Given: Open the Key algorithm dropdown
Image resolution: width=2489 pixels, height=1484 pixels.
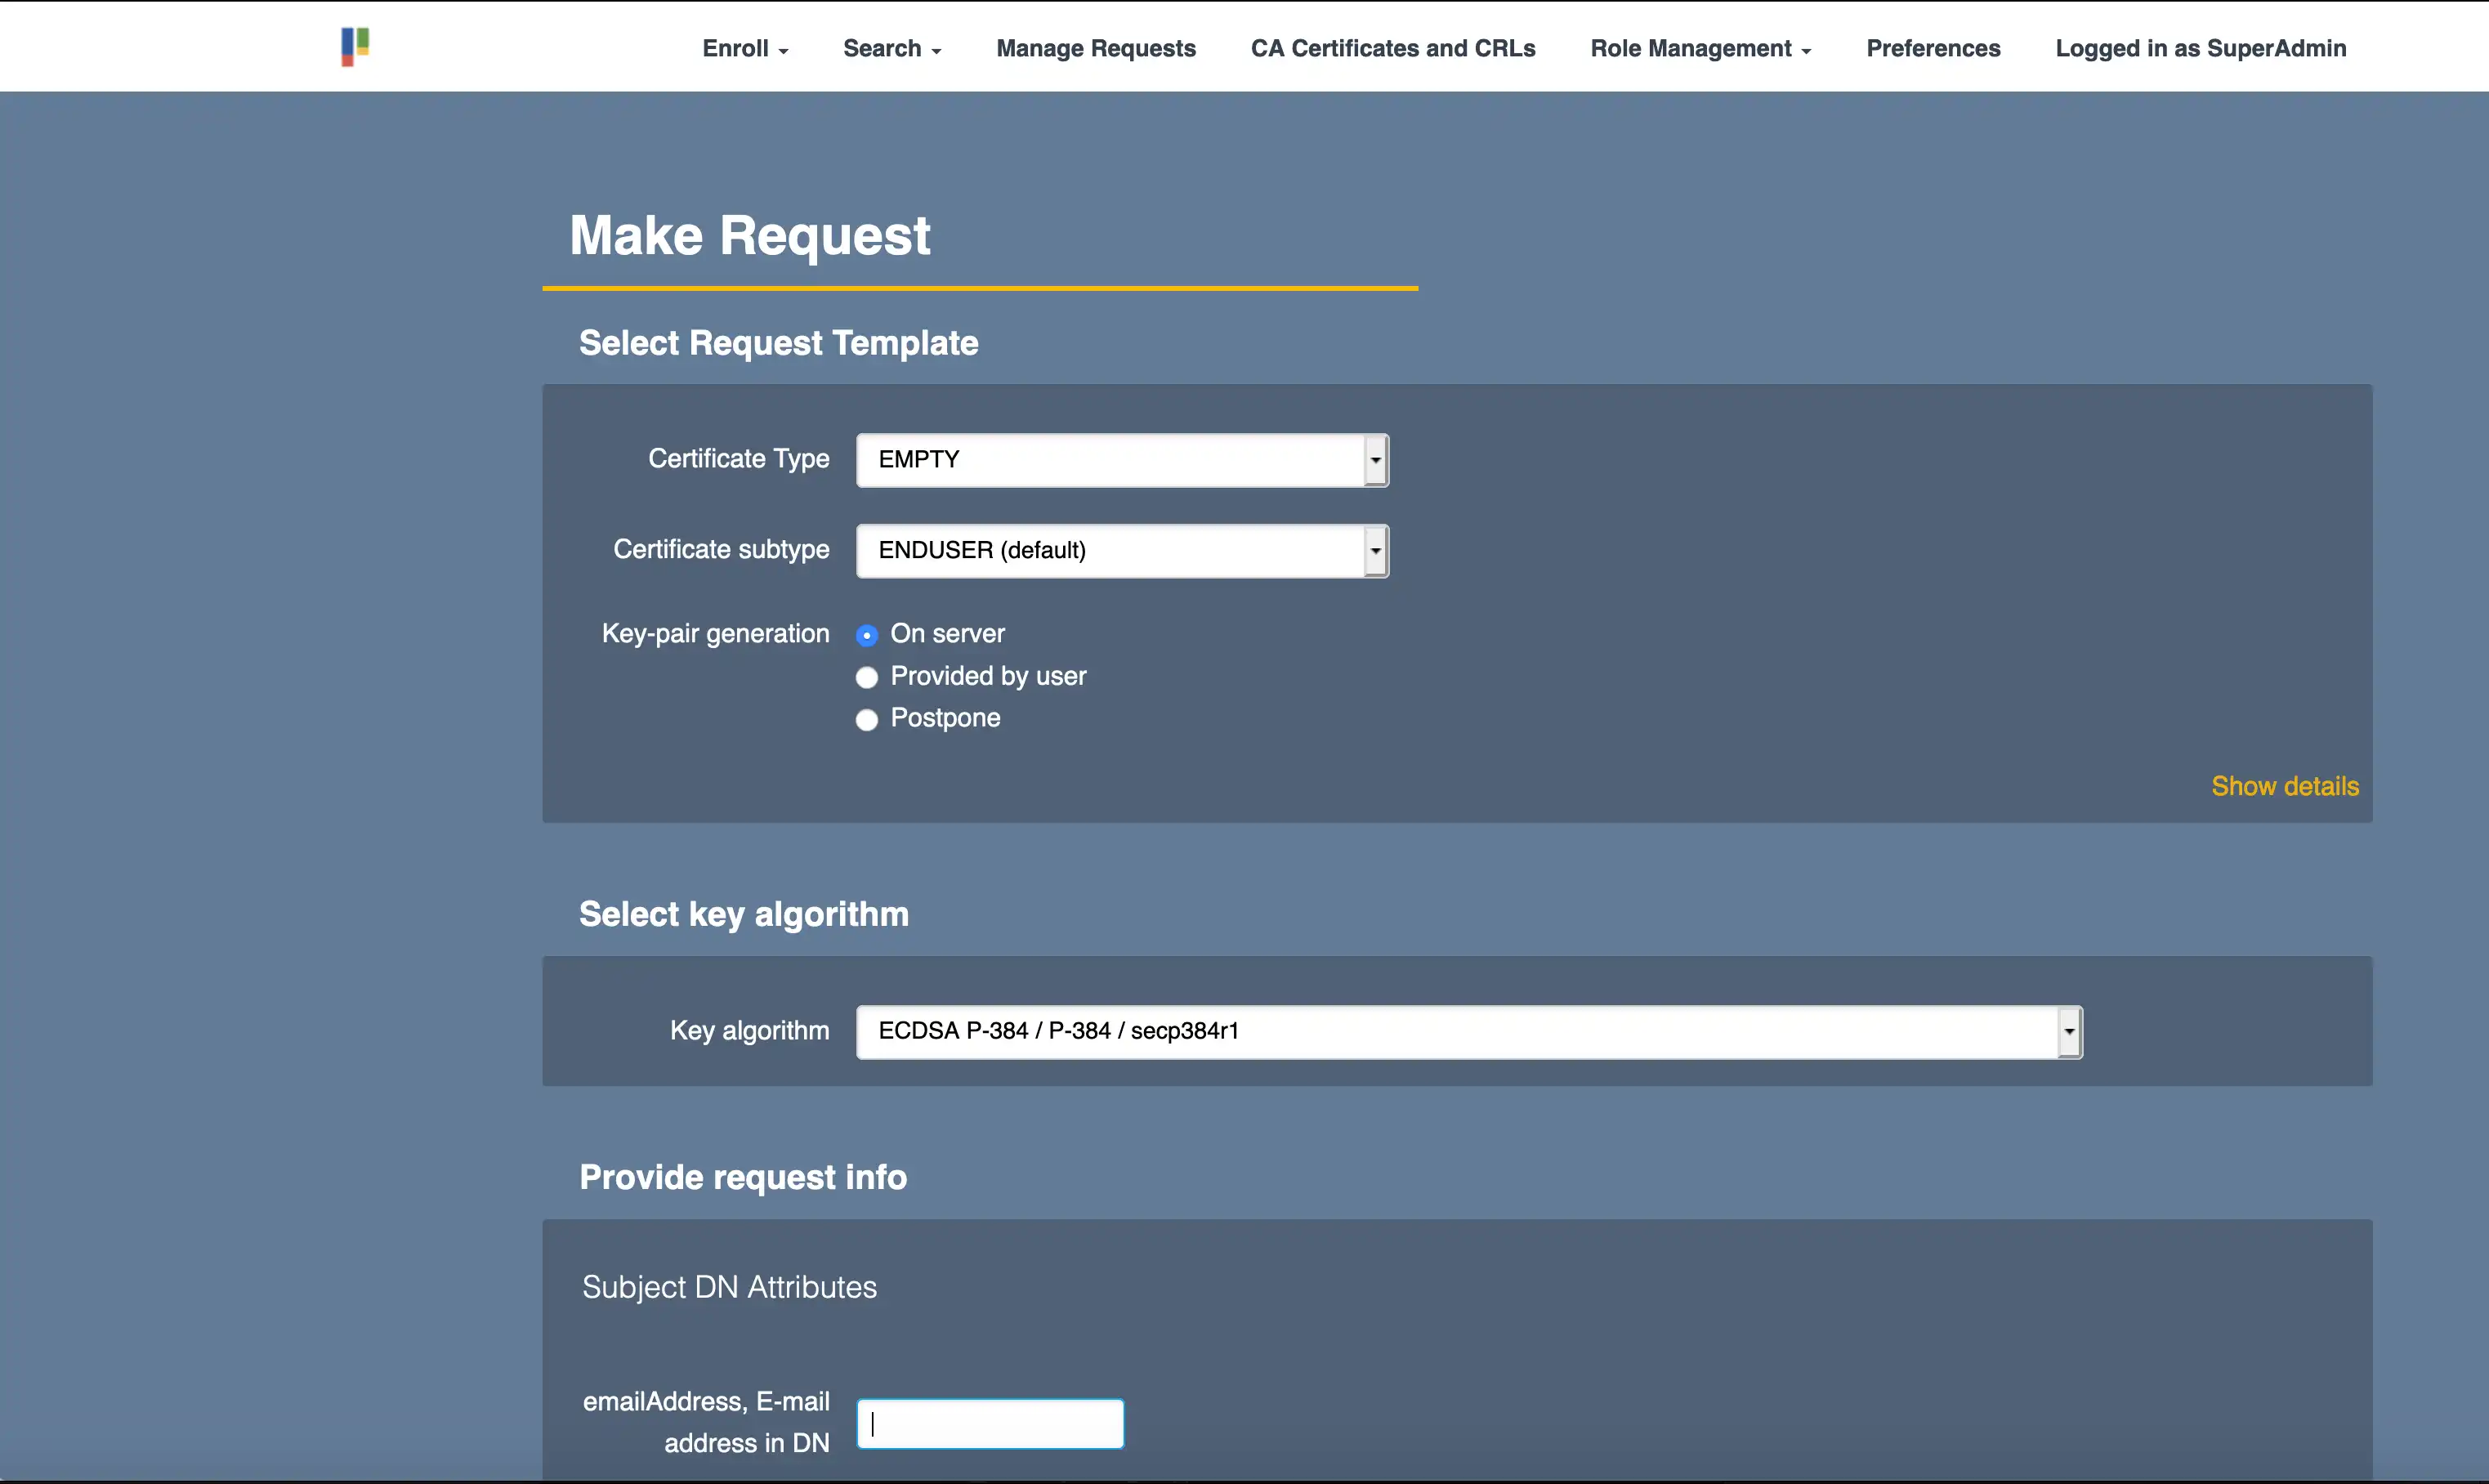Looking at the screenshot, I should 1455,1031.
